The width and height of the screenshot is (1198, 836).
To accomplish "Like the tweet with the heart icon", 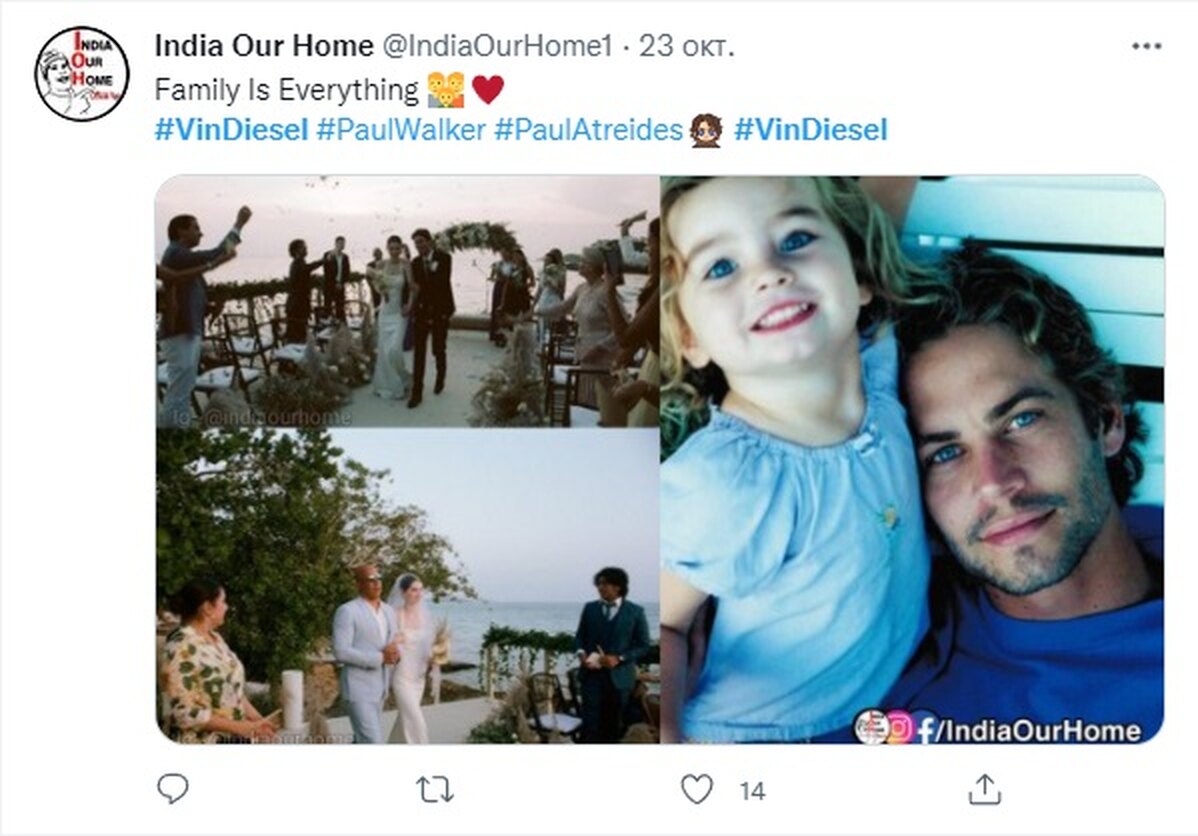I will click(x=697, y=789).
